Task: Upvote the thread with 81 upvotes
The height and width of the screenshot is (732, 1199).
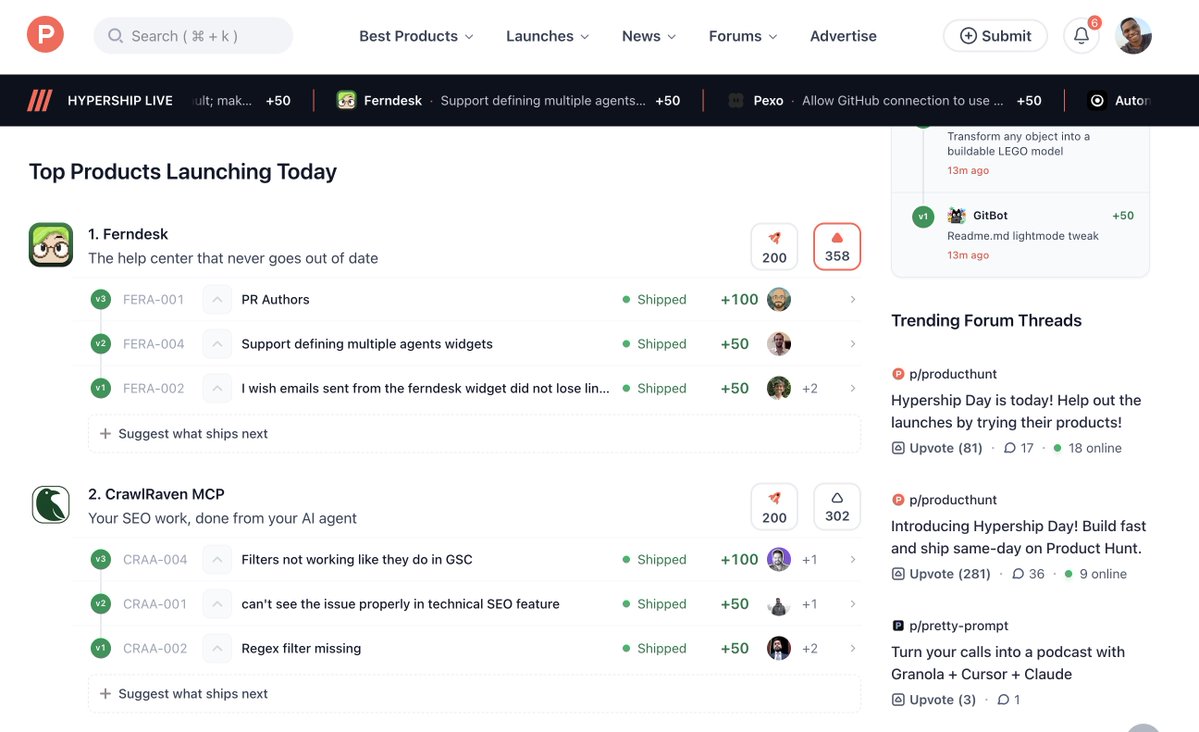Action: [x=937, y=448]
